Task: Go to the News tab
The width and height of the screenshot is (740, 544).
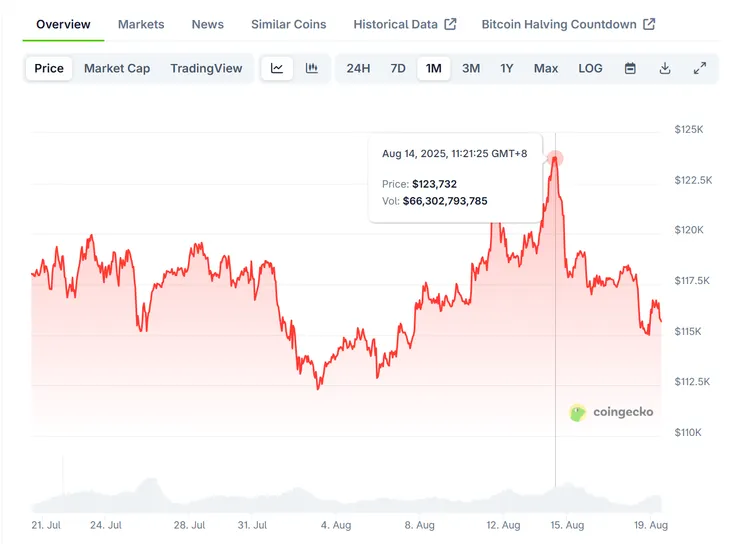Action: tap(208, 24)
